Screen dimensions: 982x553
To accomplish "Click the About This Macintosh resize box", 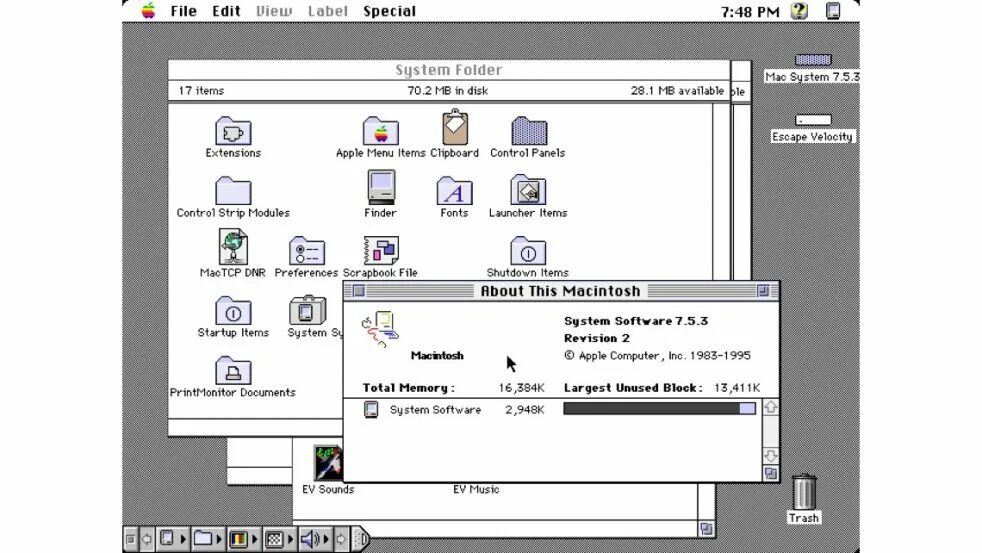I will (x=770, y=473).
